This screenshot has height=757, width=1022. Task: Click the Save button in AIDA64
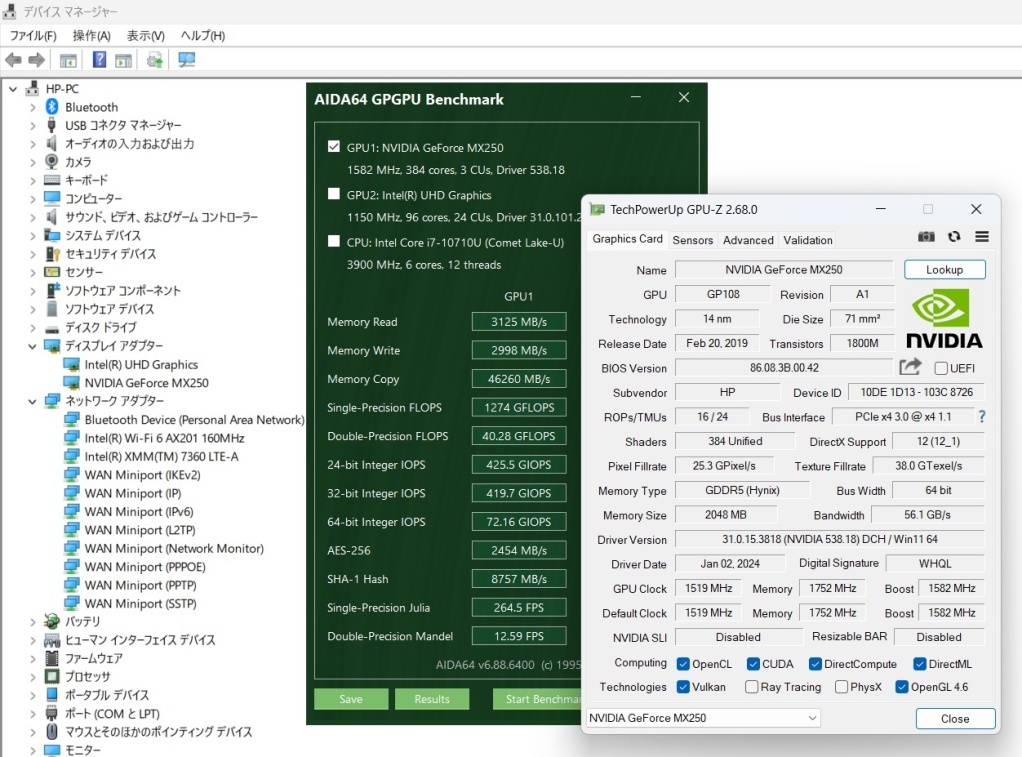coord(351,699)
